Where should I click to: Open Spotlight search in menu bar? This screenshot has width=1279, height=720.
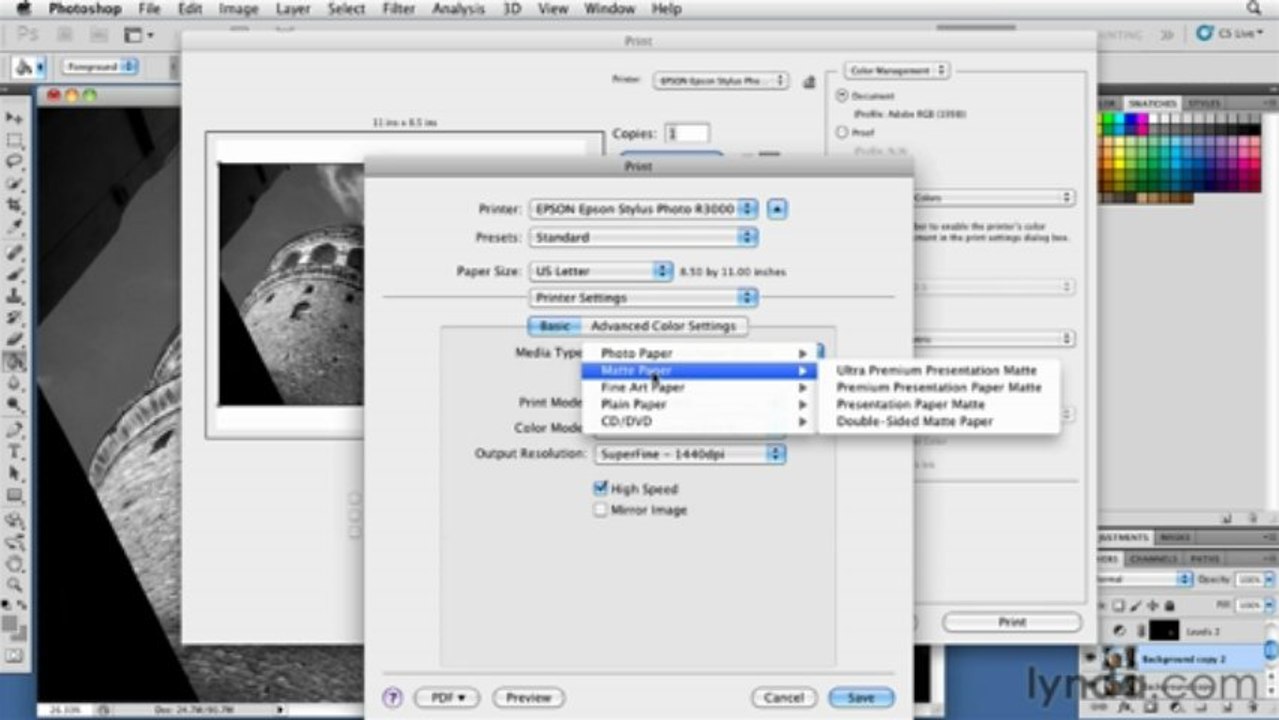(x=1254, y=8)
